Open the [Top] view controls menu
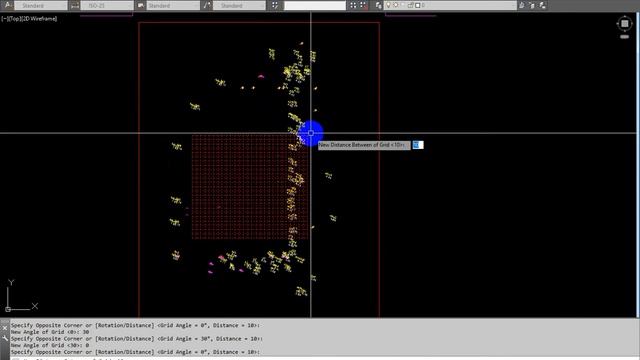This screenshot has height=360, width=640. point(14,18)
